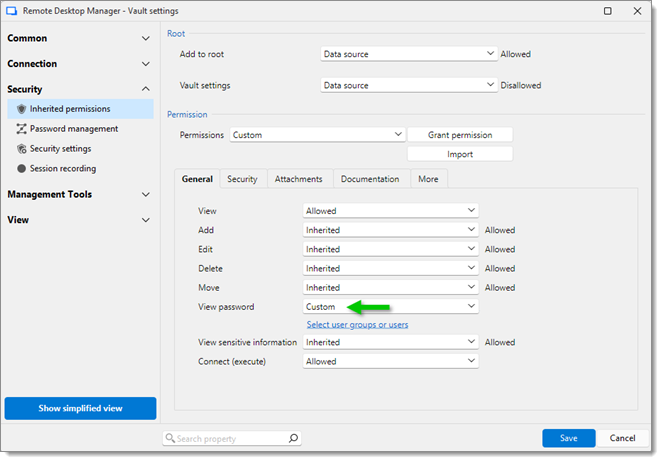The image size is (662, 462).
Task: Collapse the Security section
Action: click(x=146, y=89)
